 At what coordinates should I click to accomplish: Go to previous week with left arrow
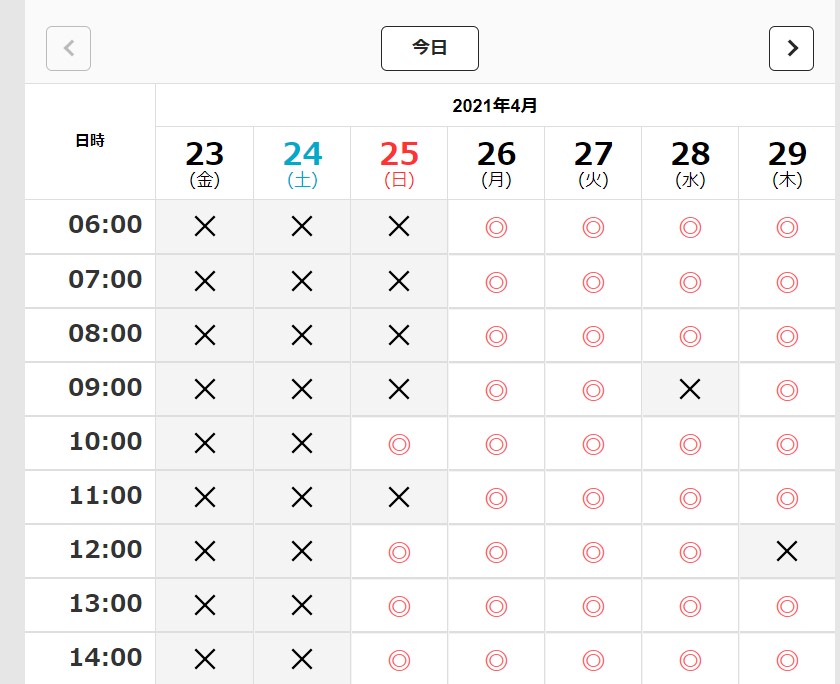click(69, 48)
